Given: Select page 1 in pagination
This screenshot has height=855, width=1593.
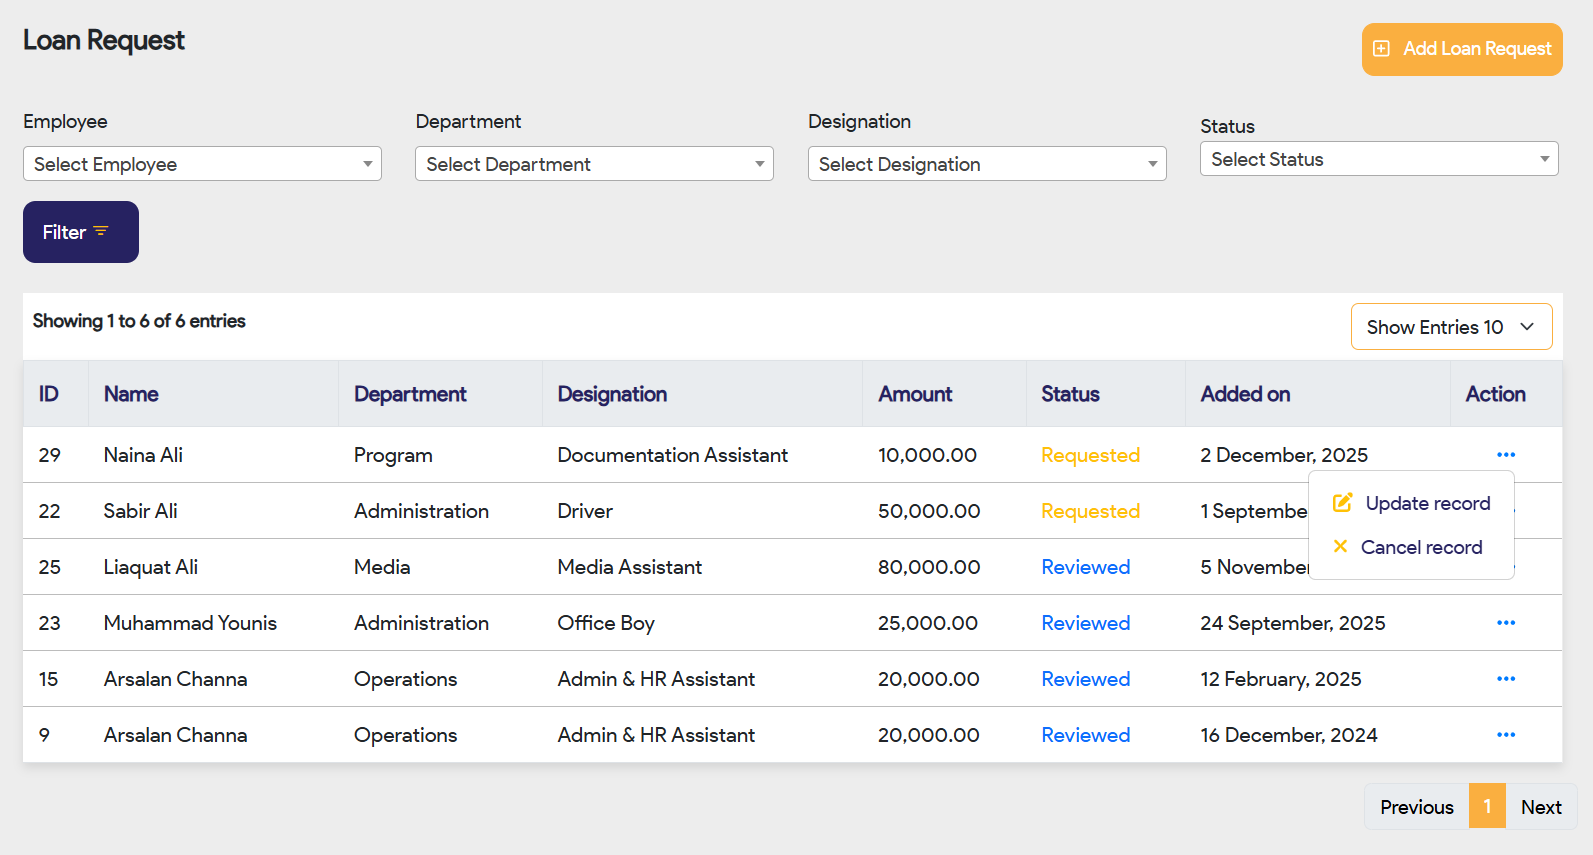Looking at the screenshot, I should click(1487, 807).
